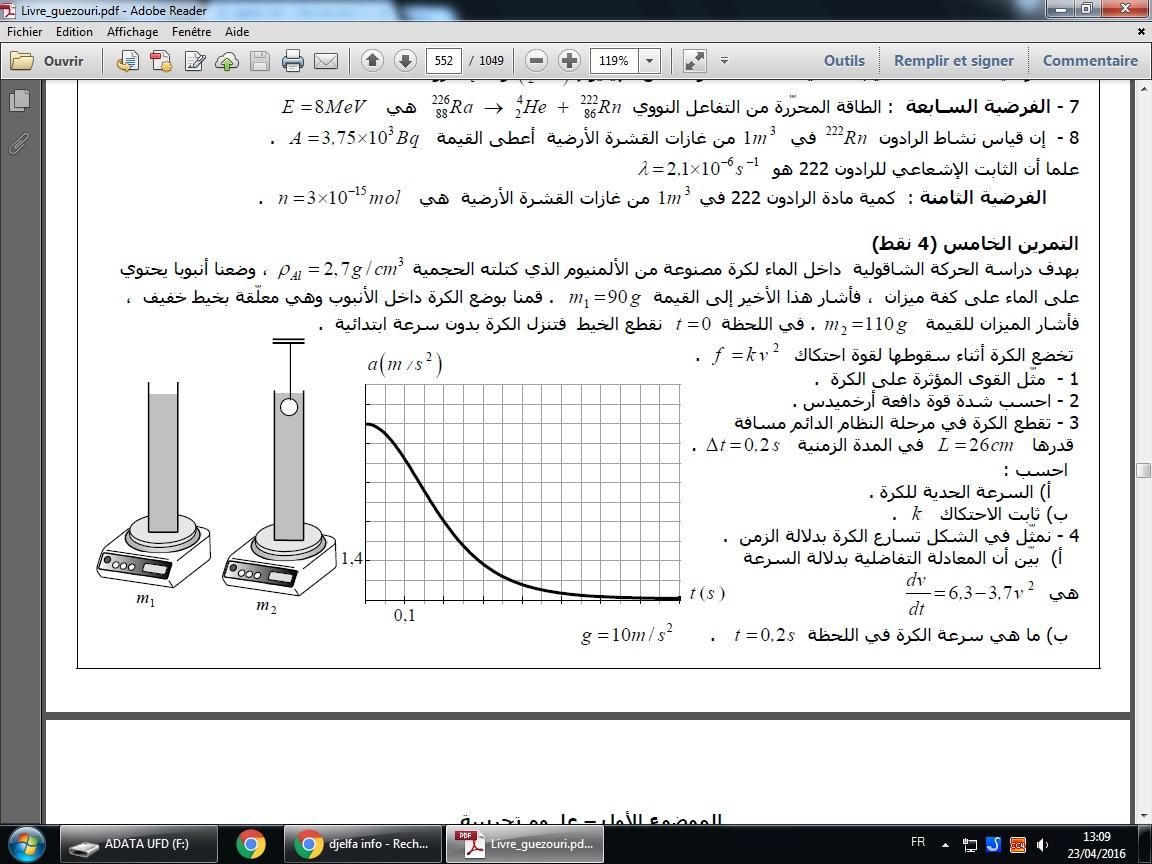The image size is (1152, 864).
Task: Open the Edition menu
Action: (x=74, y=32)
